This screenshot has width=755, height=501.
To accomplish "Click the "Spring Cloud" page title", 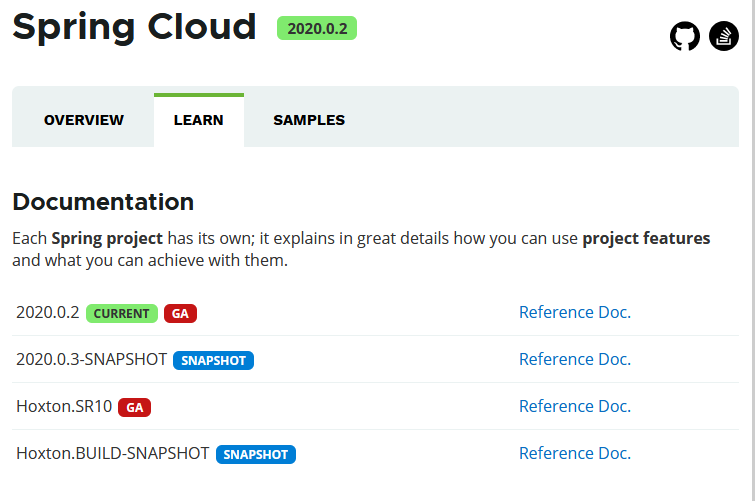I will [x=134, y=28].
